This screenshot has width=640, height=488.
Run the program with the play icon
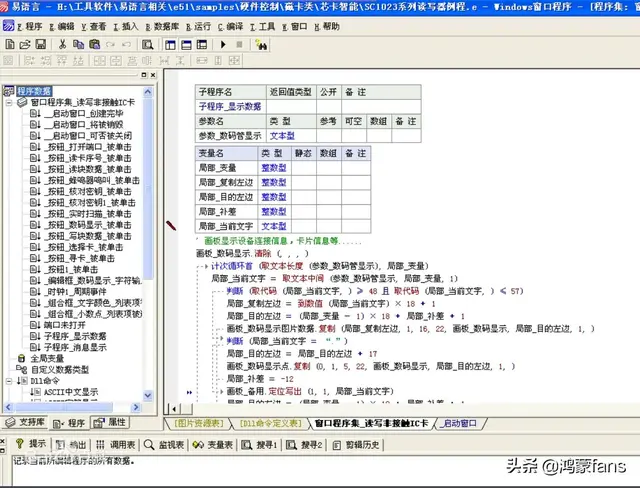[x=222, y=44]
